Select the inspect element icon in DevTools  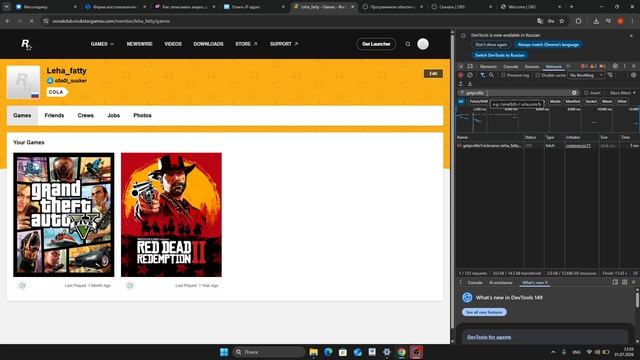461,66
